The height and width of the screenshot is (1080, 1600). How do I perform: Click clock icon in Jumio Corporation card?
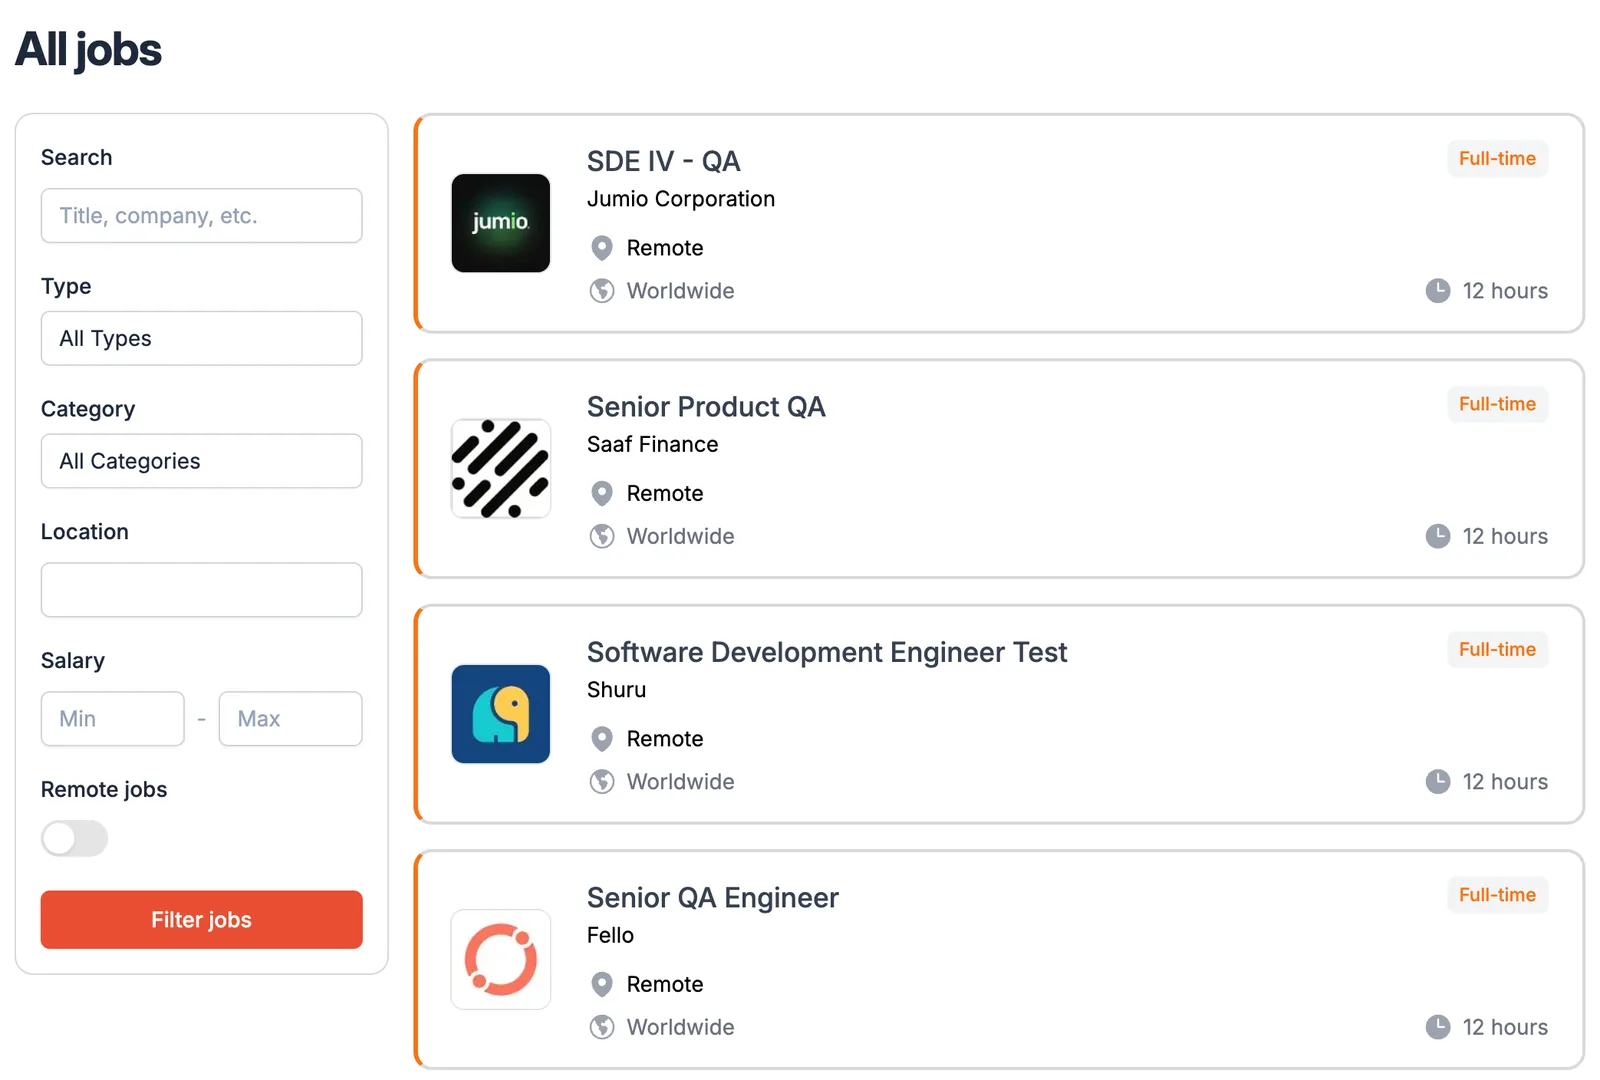point(1438,291)
